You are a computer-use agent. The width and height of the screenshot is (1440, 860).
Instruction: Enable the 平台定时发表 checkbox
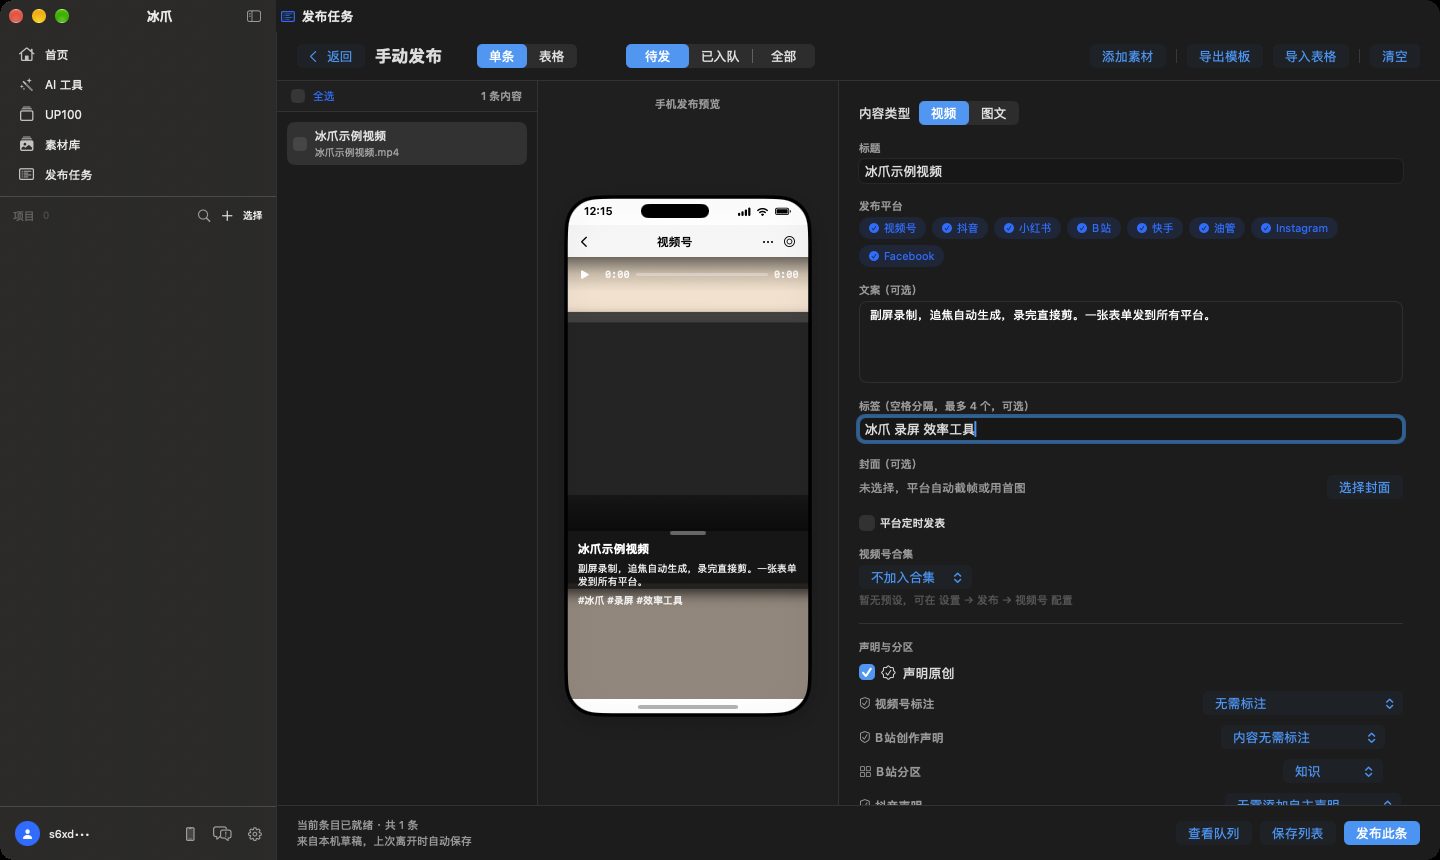(x=867, y=523)
